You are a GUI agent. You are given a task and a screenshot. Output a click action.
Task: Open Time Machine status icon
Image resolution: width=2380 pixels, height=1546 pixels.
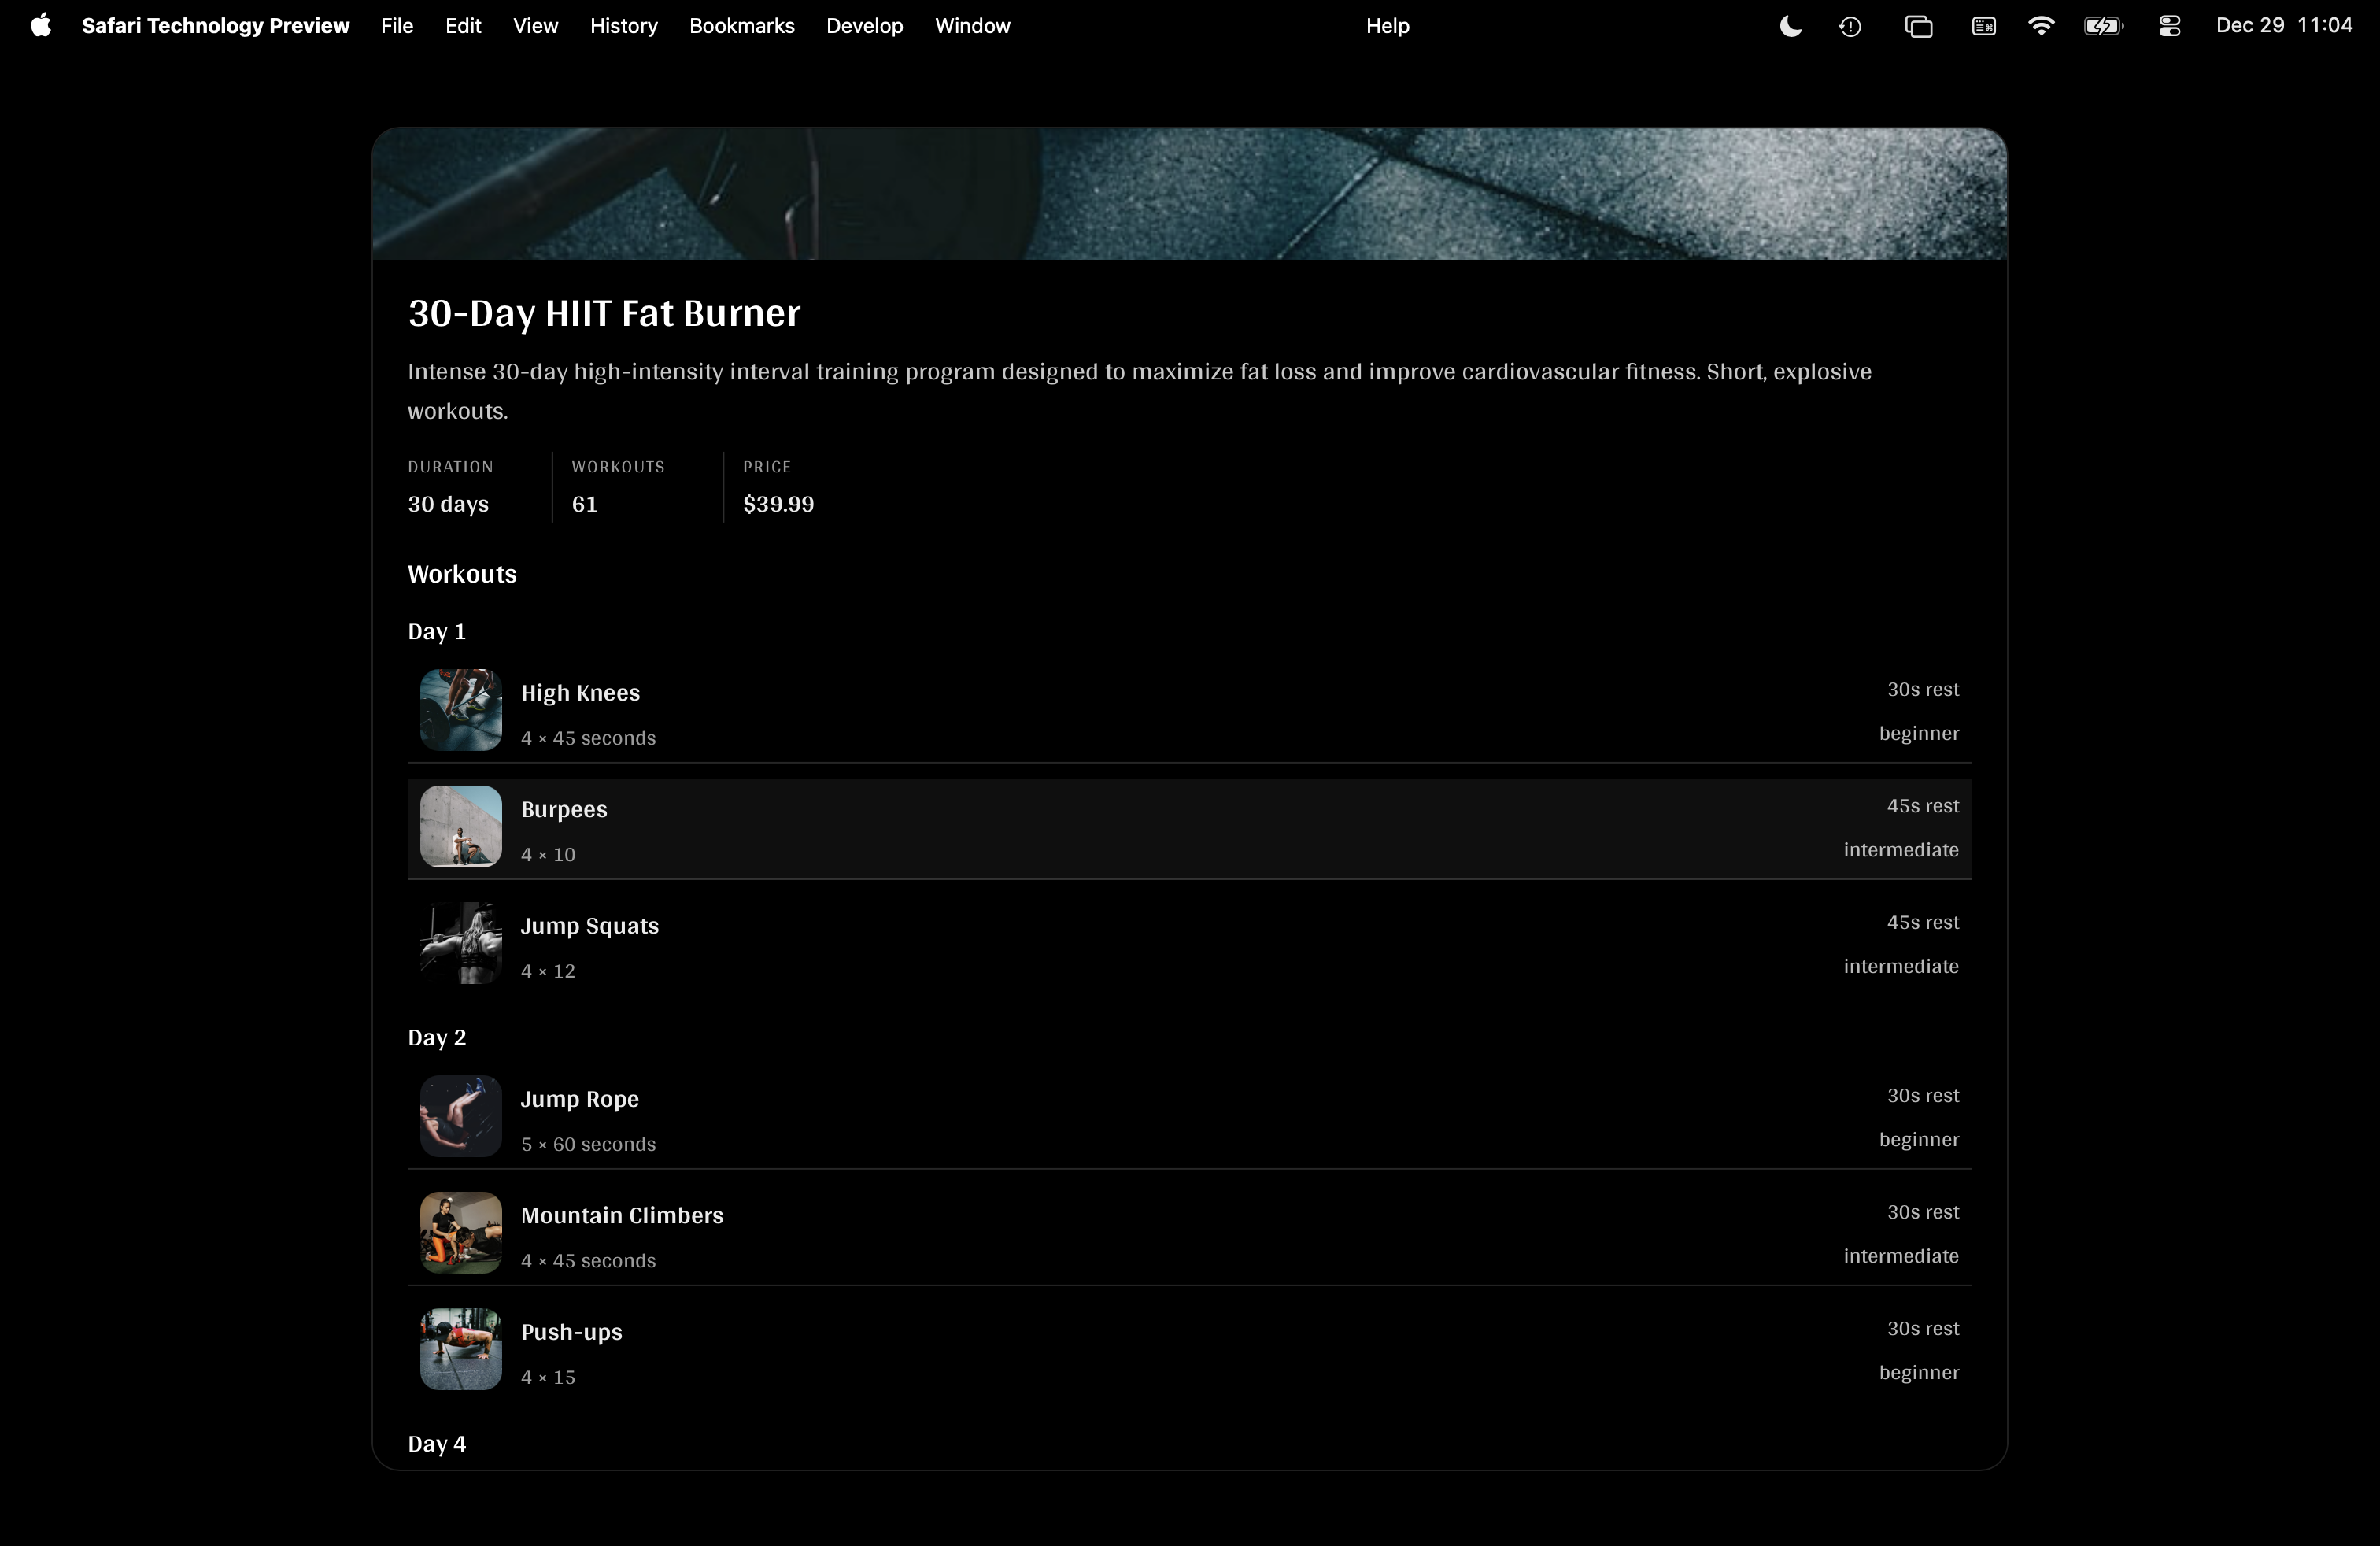pyautogui.click(x=1850, y=26)
